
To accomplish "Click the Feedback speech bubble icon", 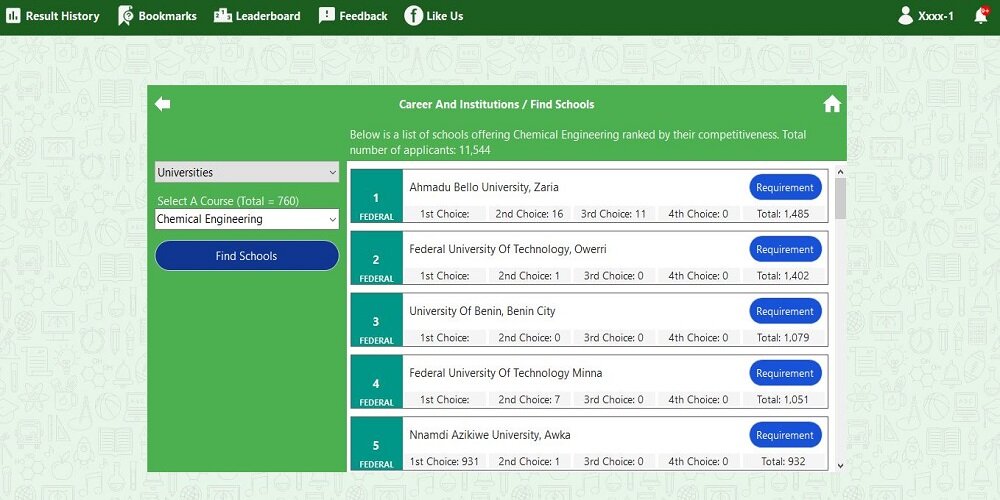I will [x=327, y=16].
